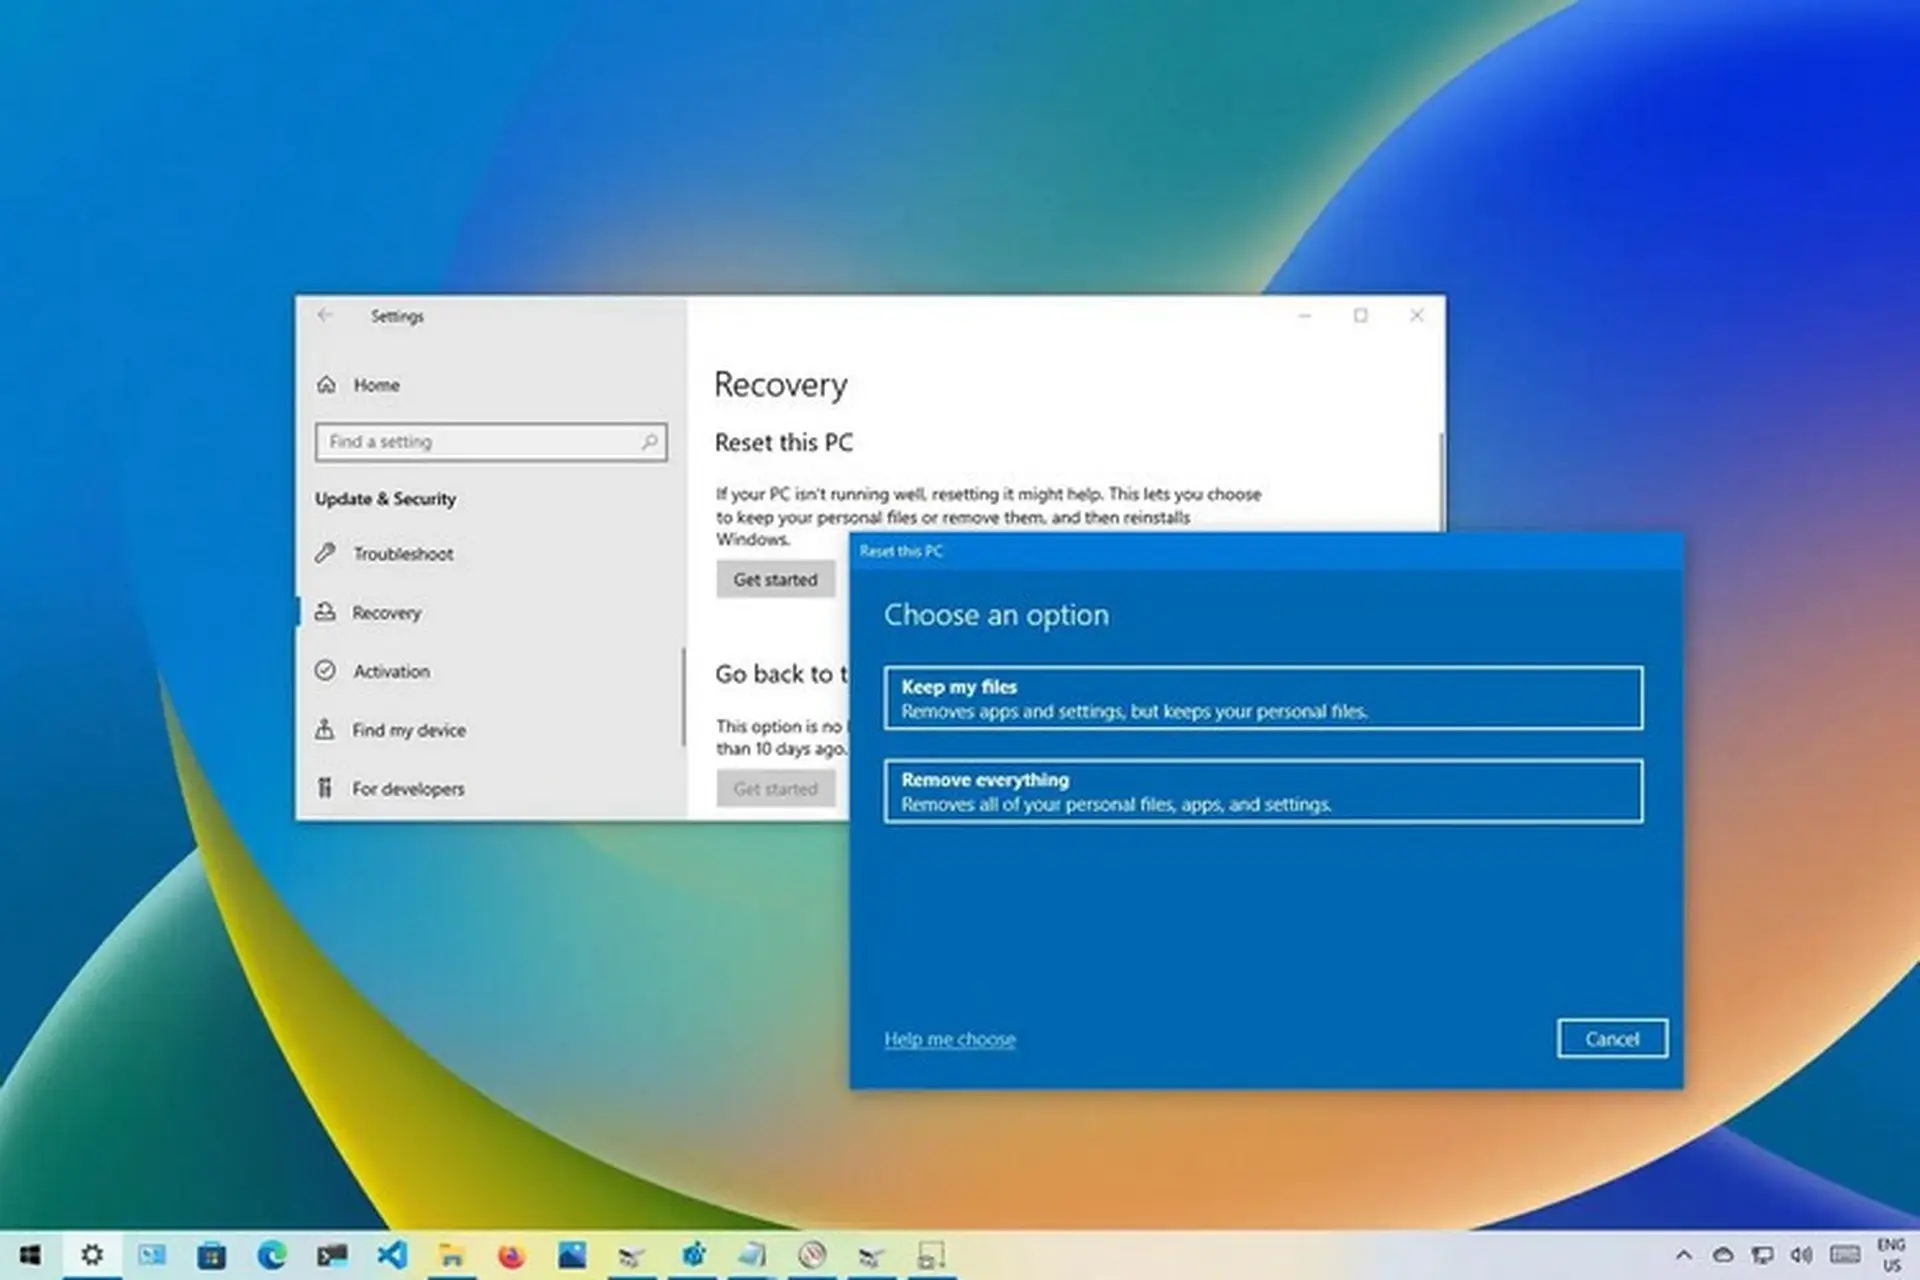The image size is (1920, 1280).
Task: Choose Keep my files option
Action: pyautogui.click(x=1262, y=698)
